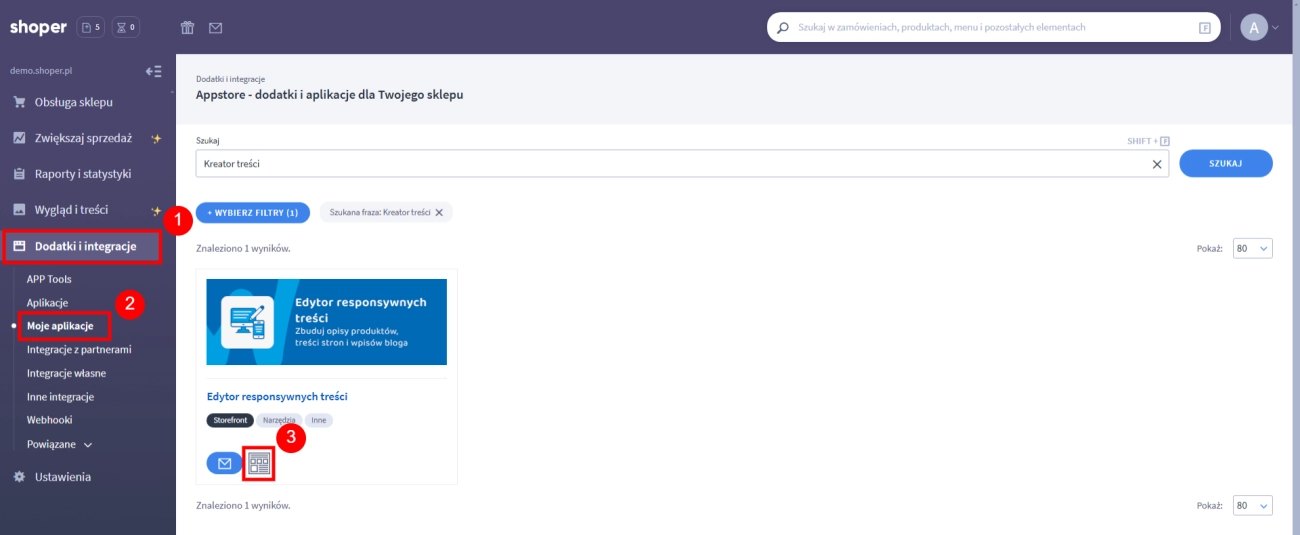Open the envelope messages icon in header
The width and height of the screenshot is (1300, 535).
(215, 28)
